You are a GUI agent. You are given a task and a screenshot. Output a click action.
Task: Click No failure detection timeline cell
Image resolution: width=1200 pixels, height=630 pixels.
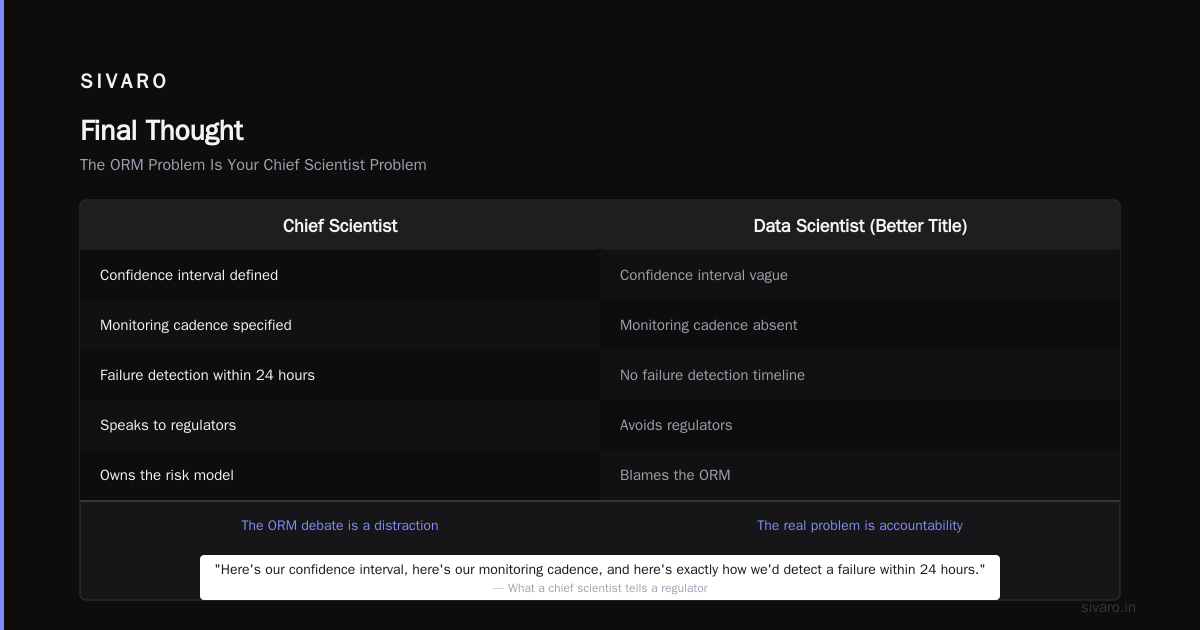tap(860, 375)
